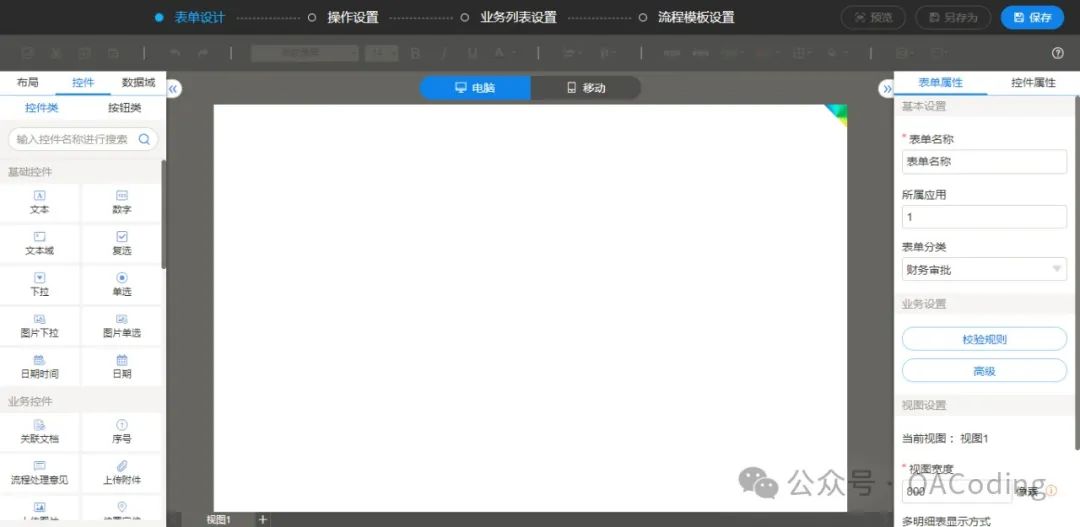Screen dimensions: 1080x527
Task: Collapse the left panel with double-chevron
Action: [x=173, y=89]
